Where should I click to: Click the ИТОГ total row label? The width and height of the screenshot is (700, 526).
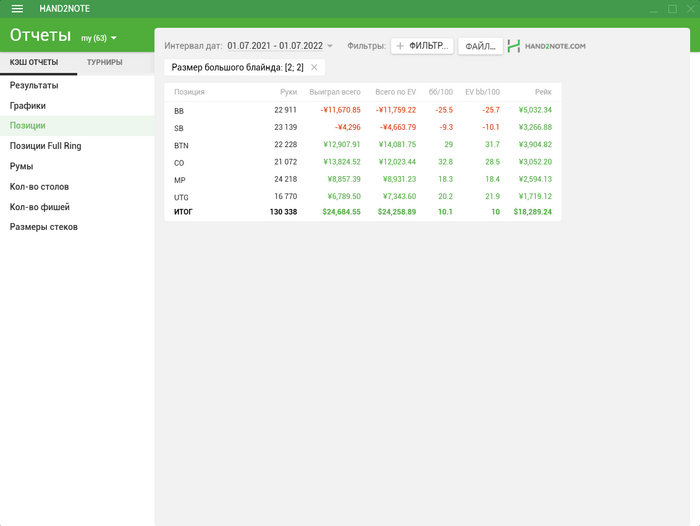click(x=183, y=212)
